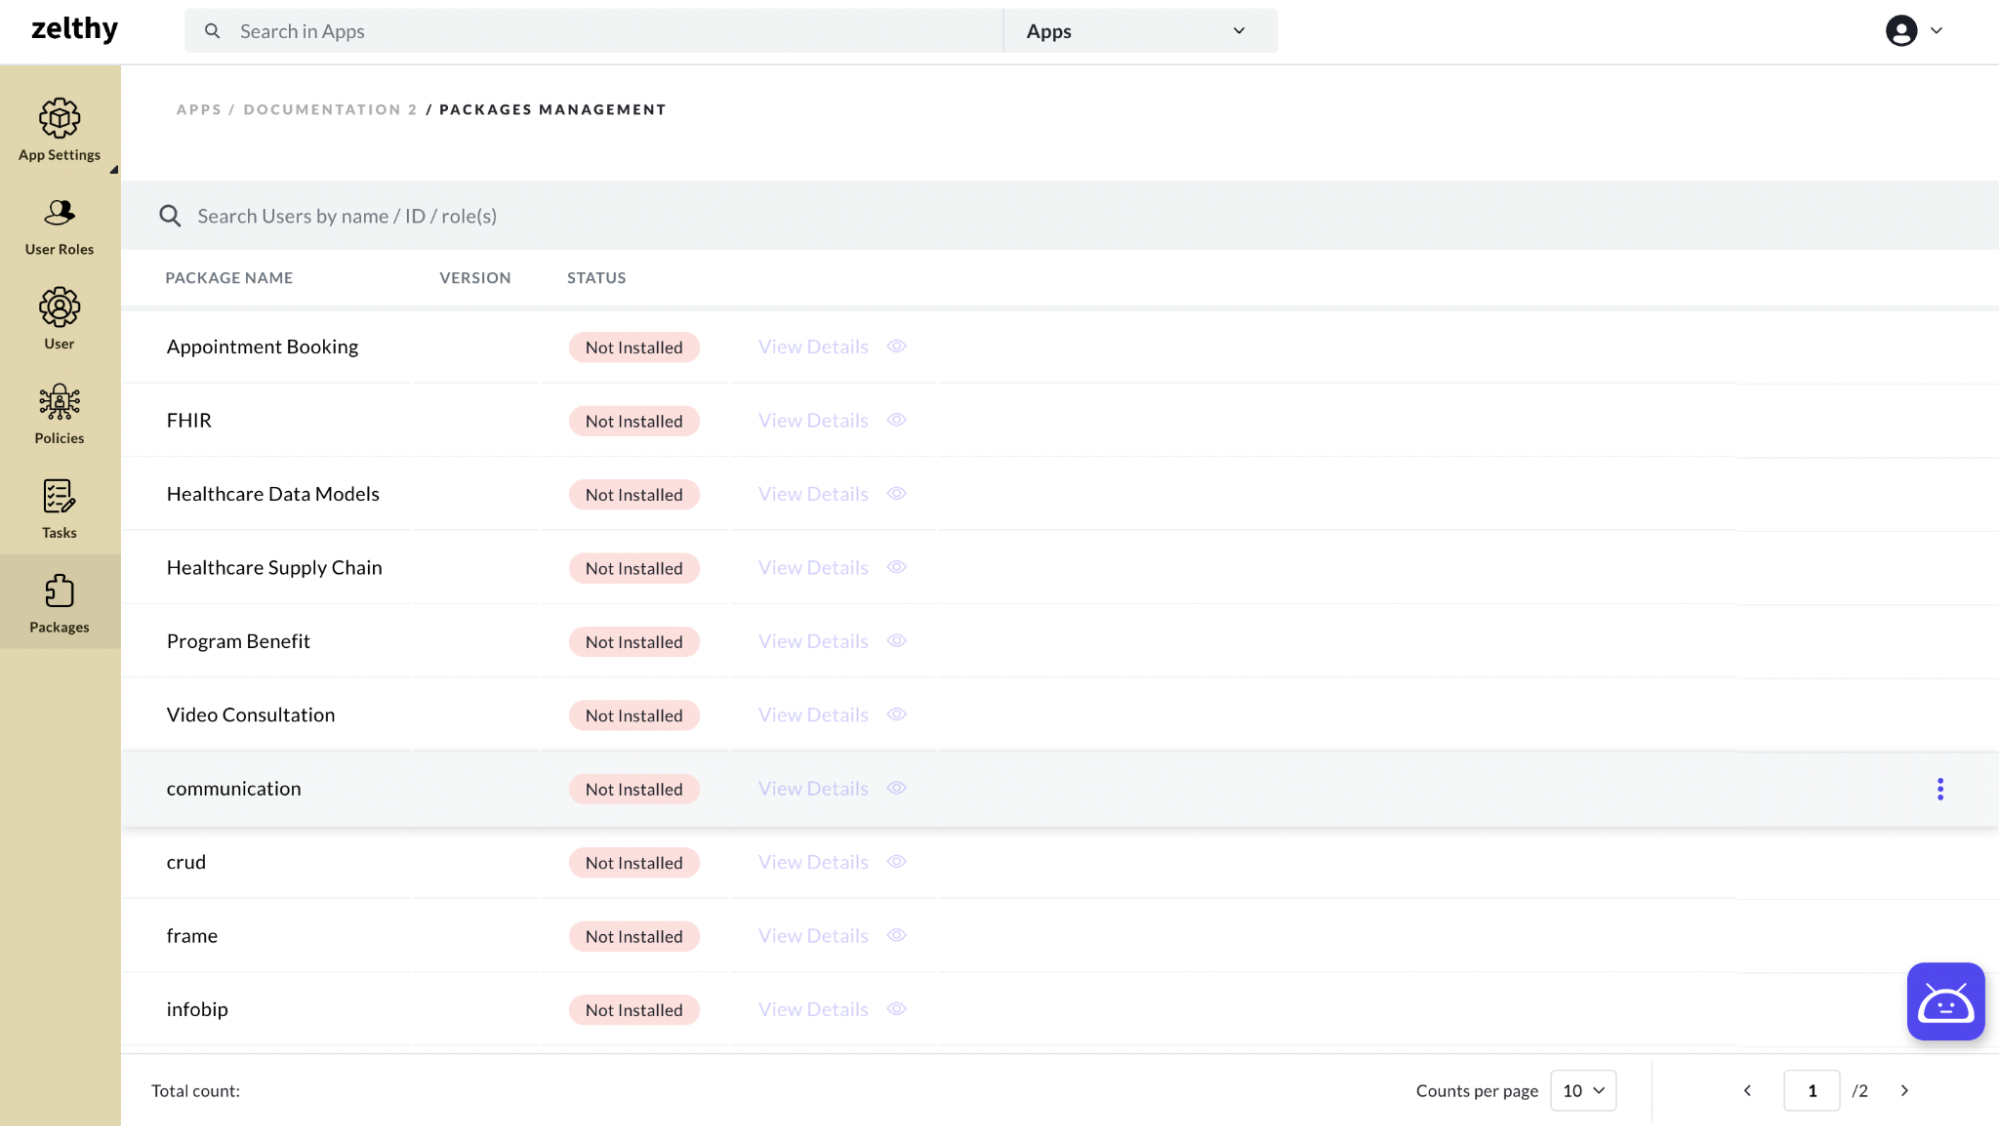Viewport: 1999px width, 1127px height.
Task: Click eye icon for Video Consultation
Action: click(897, 714)
